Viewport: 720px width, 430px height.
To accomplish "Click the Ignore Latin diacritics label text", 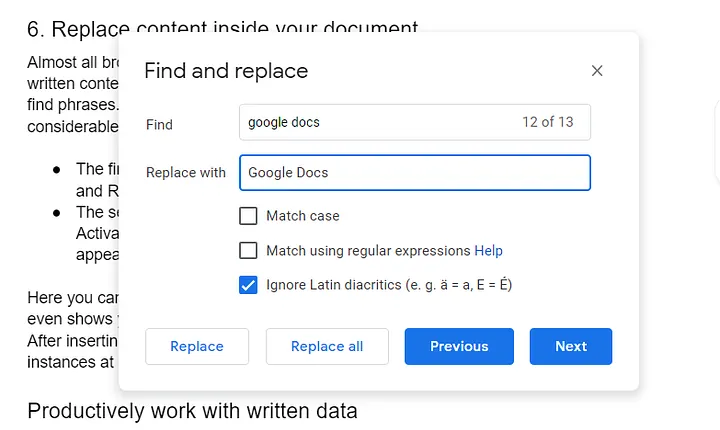I will coord(389,285).
